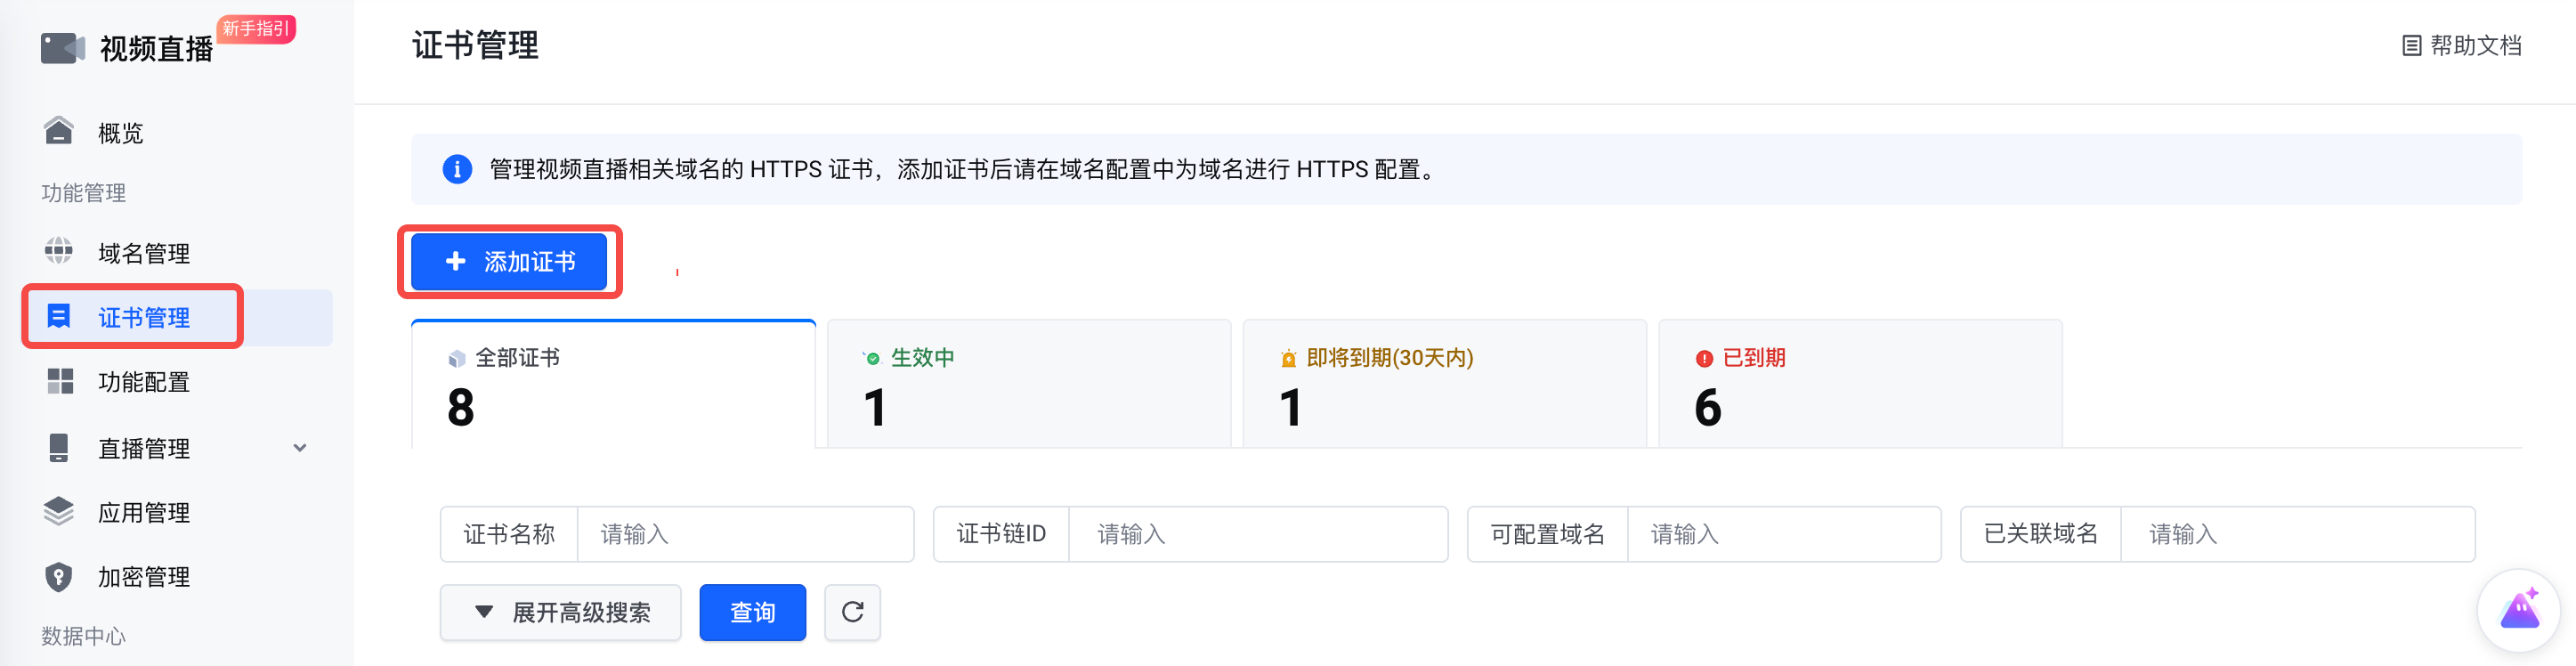Click the 功能配置 grid icon

tap(60, 381)
